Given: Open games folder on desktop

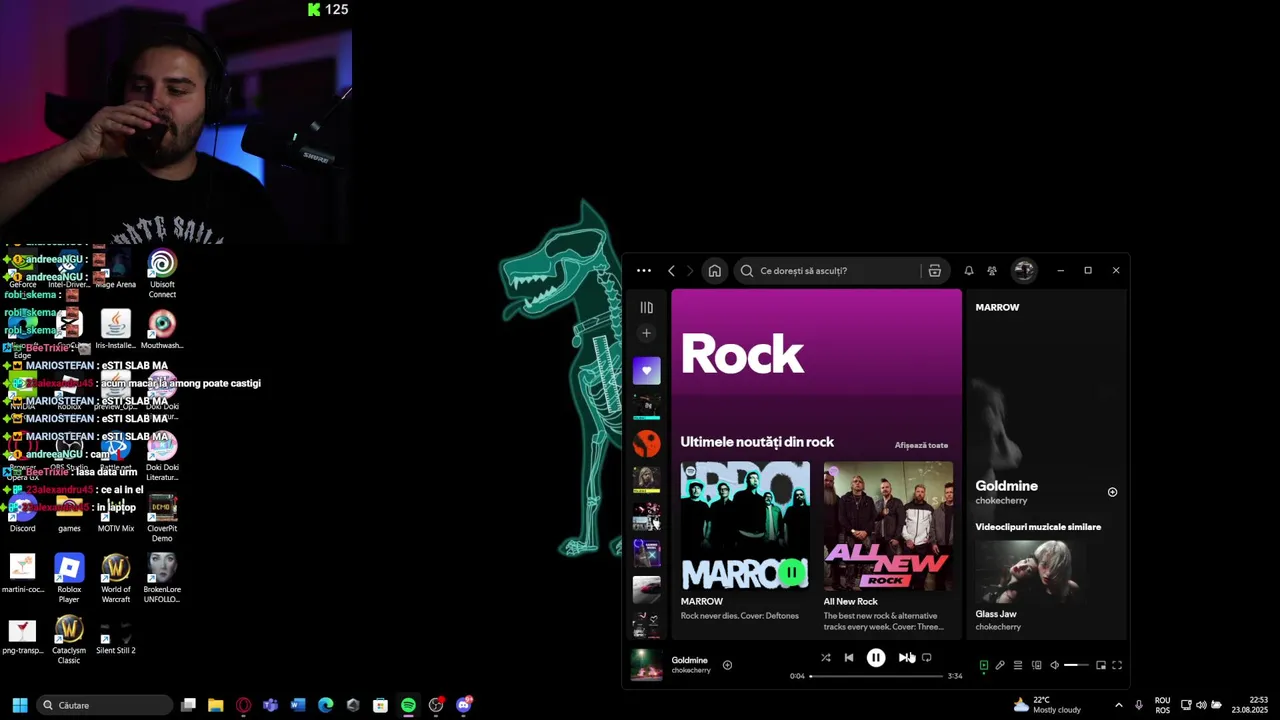Looking at the screenshot, I should click(69, 515).
